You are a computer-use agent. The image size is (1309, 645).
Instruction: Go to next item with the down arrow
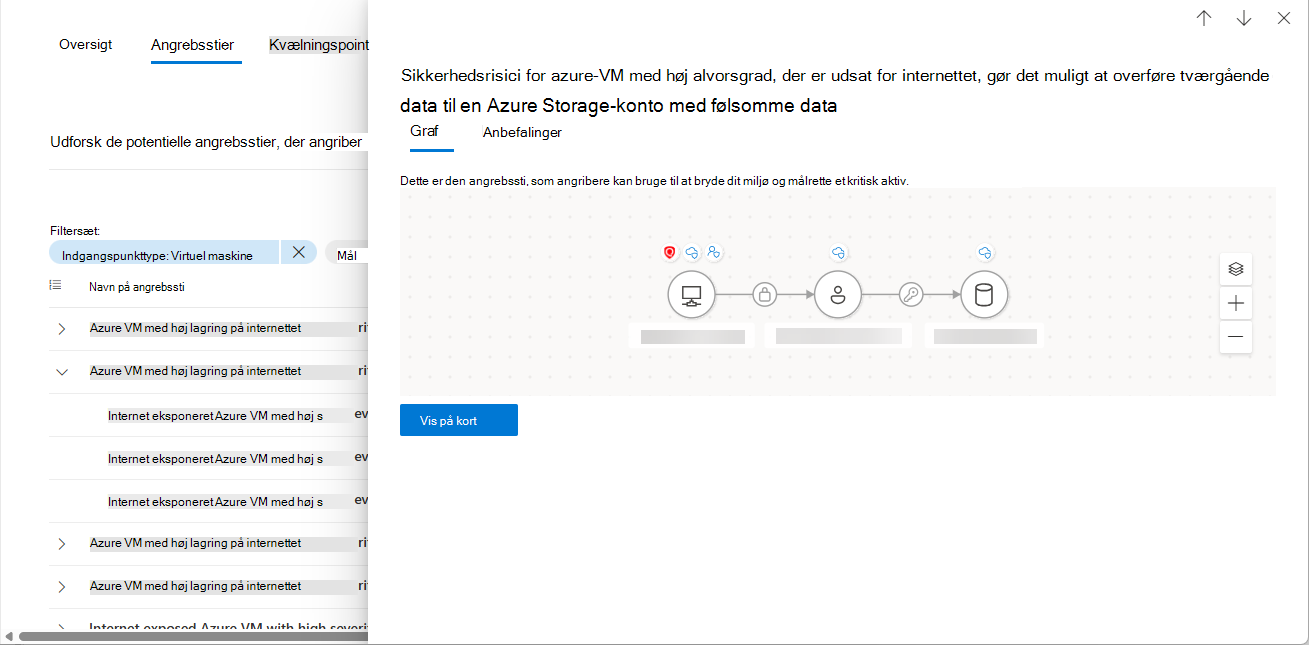[x=1244, y=18]
